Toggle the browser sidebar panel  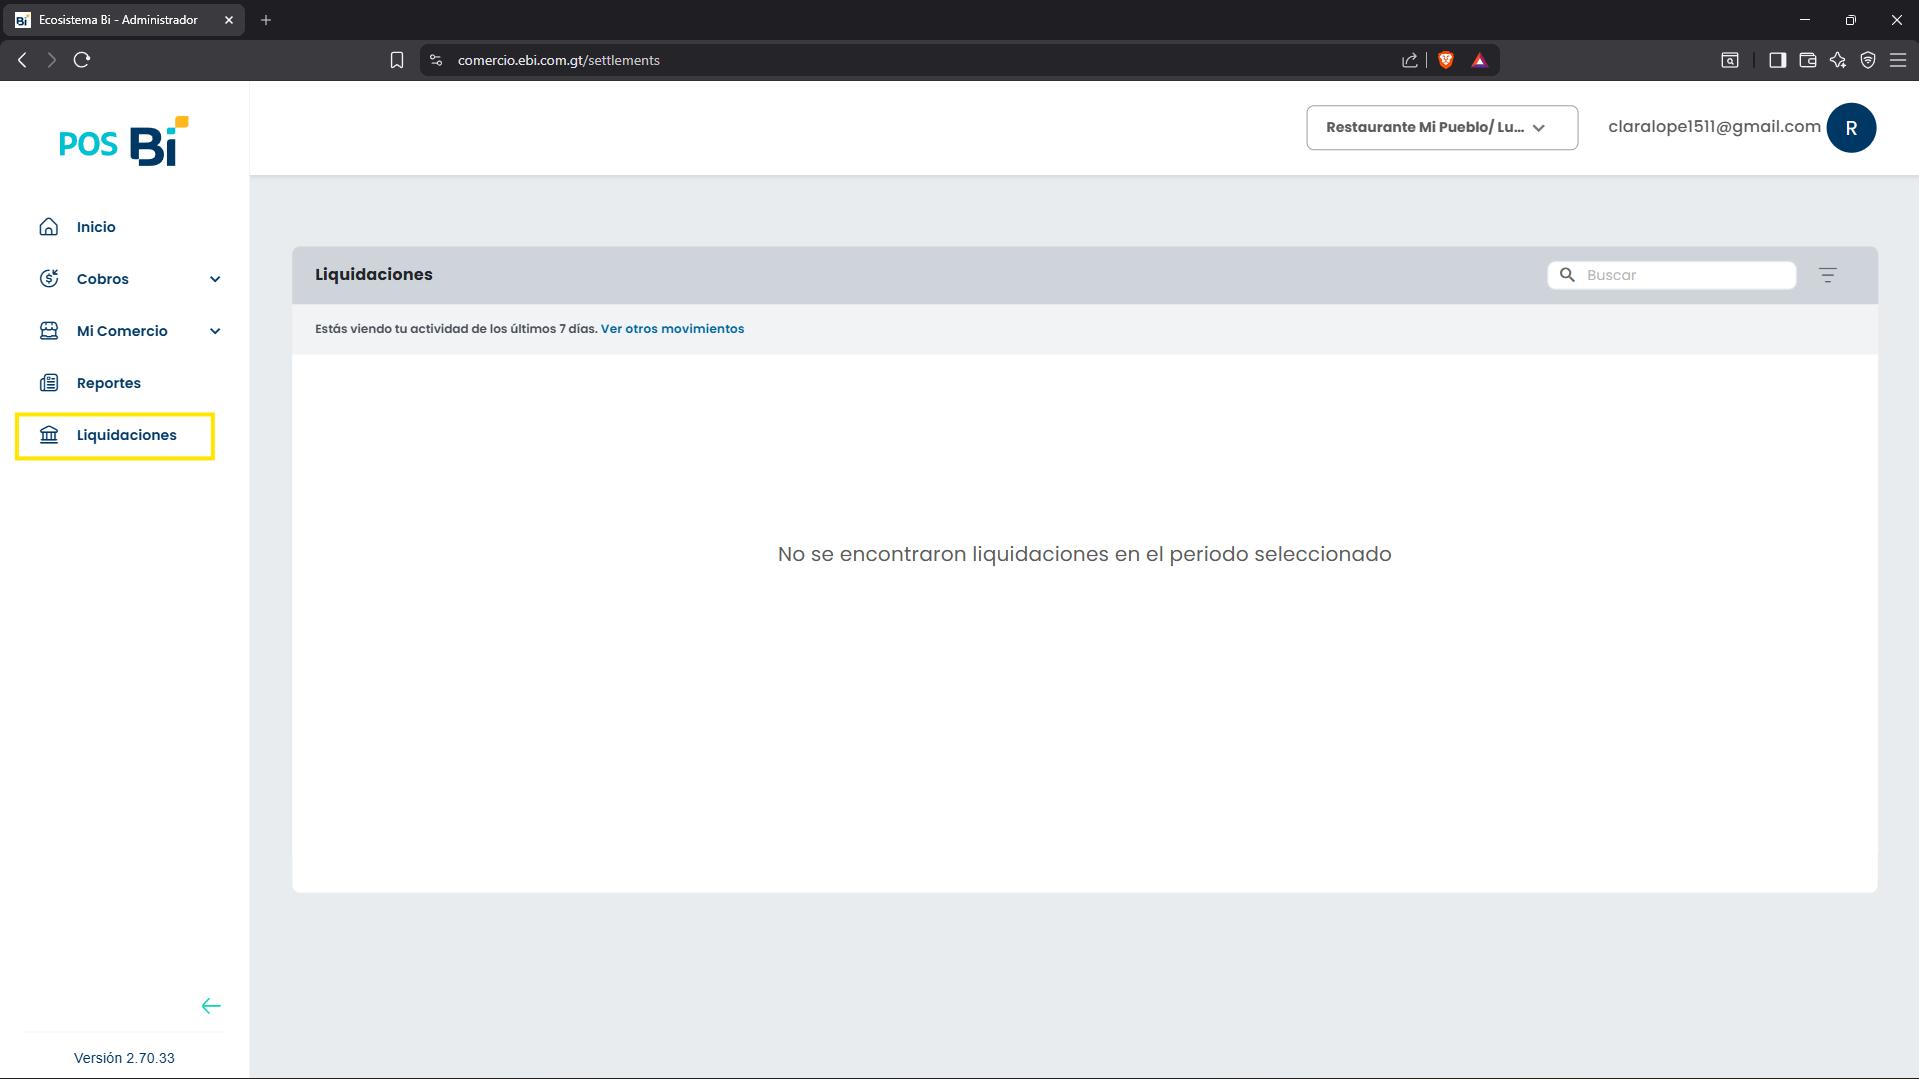[x=1777, y=60]
